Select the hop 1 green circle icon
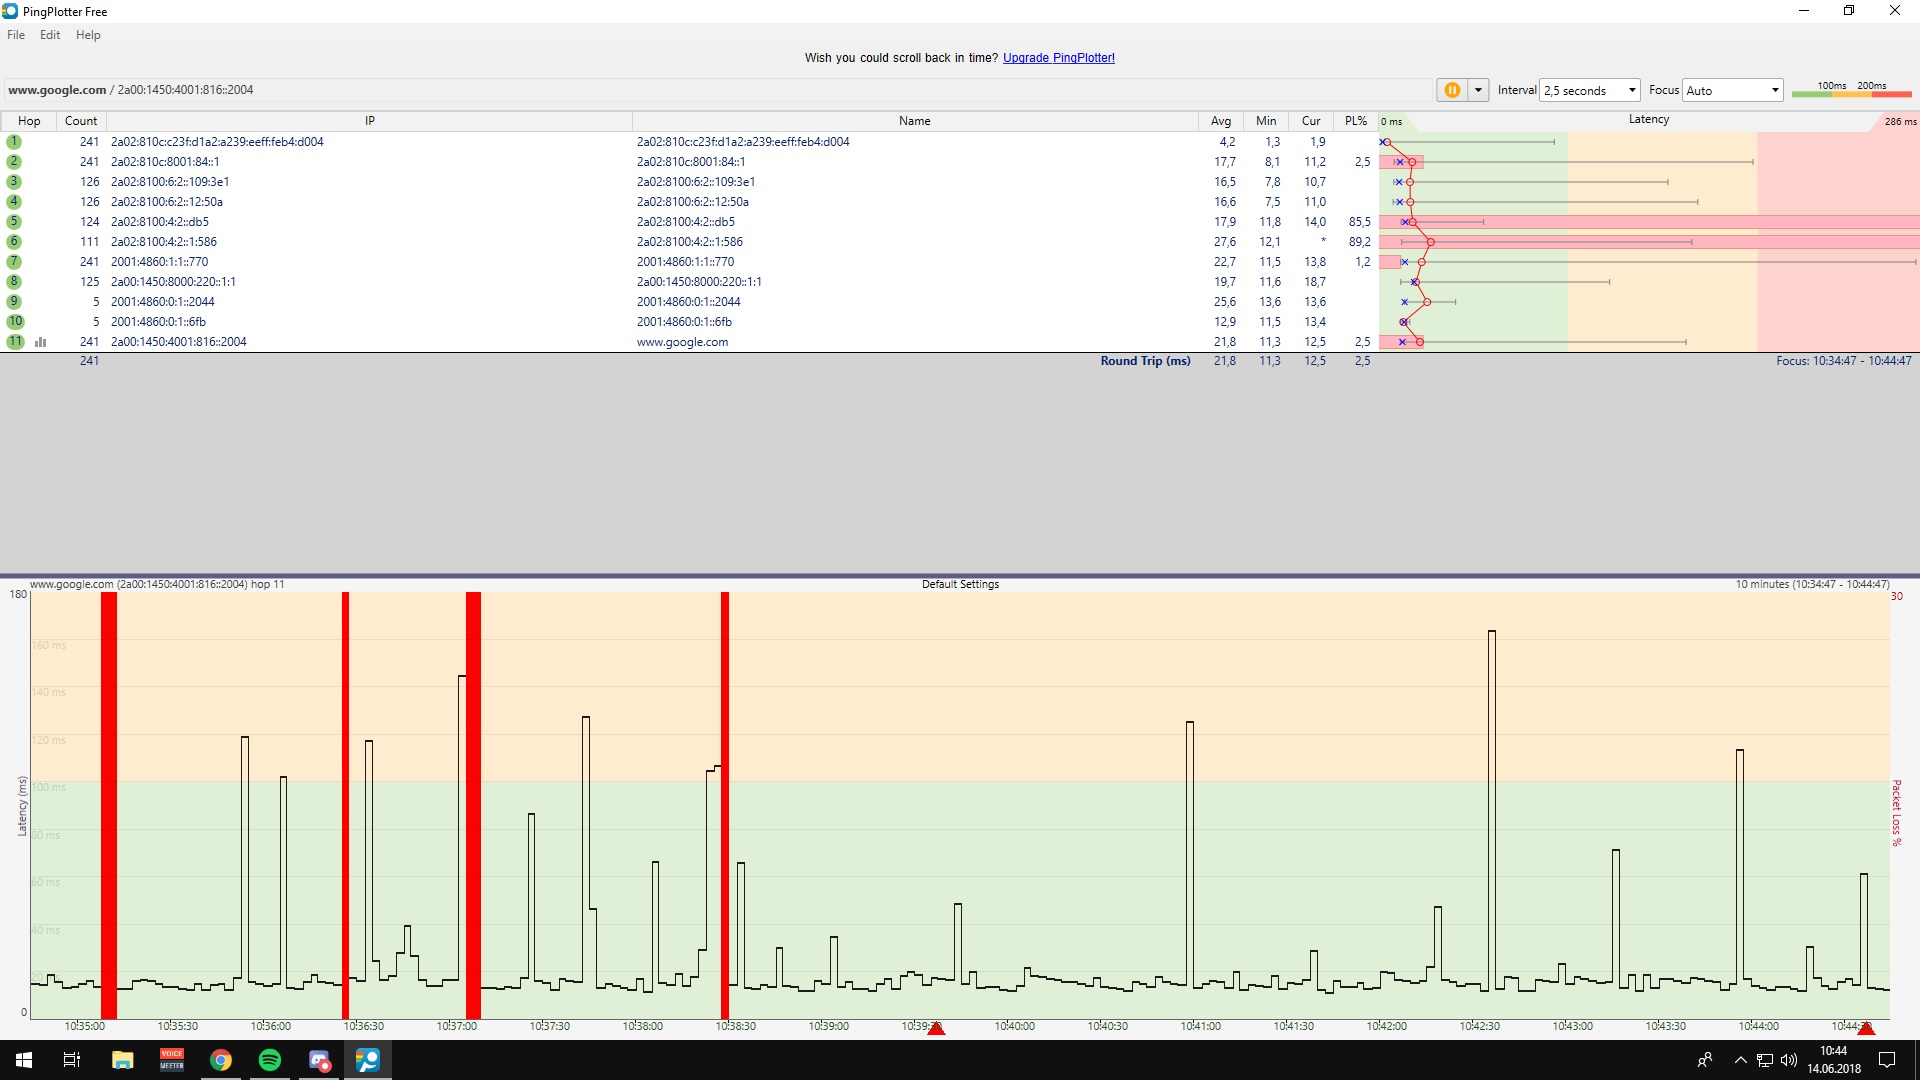 coord(14,142)
